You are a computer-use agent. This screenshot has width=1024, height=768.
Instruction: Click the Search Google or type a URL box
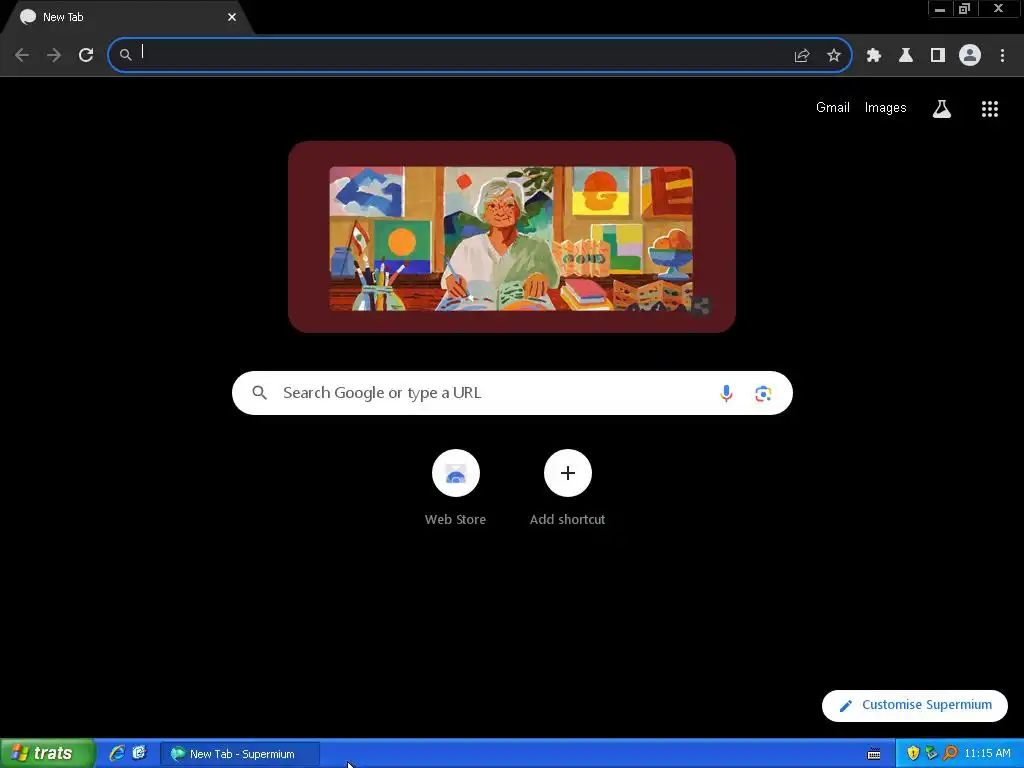(512, 393)
